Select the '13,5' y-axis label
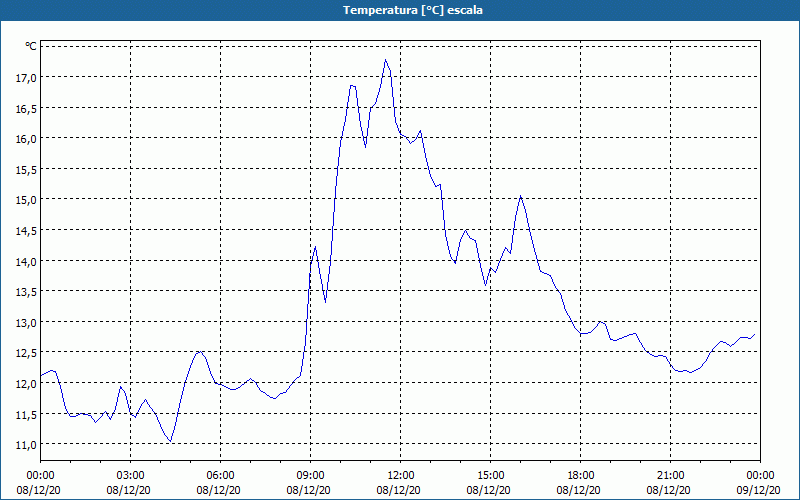The image size is (800, 500). click(27, 292)
